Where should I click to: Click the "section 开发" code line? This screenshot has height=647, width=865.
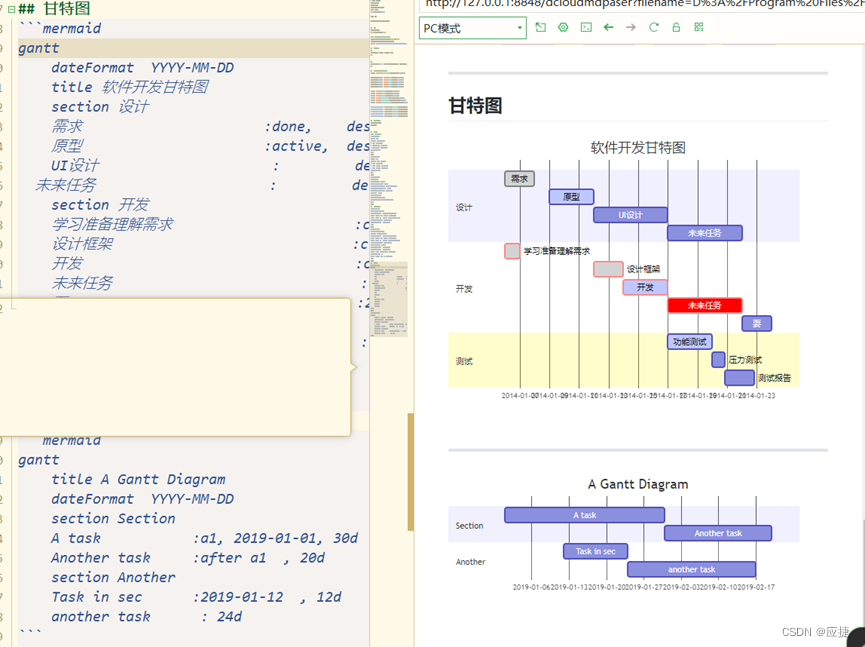100,205
